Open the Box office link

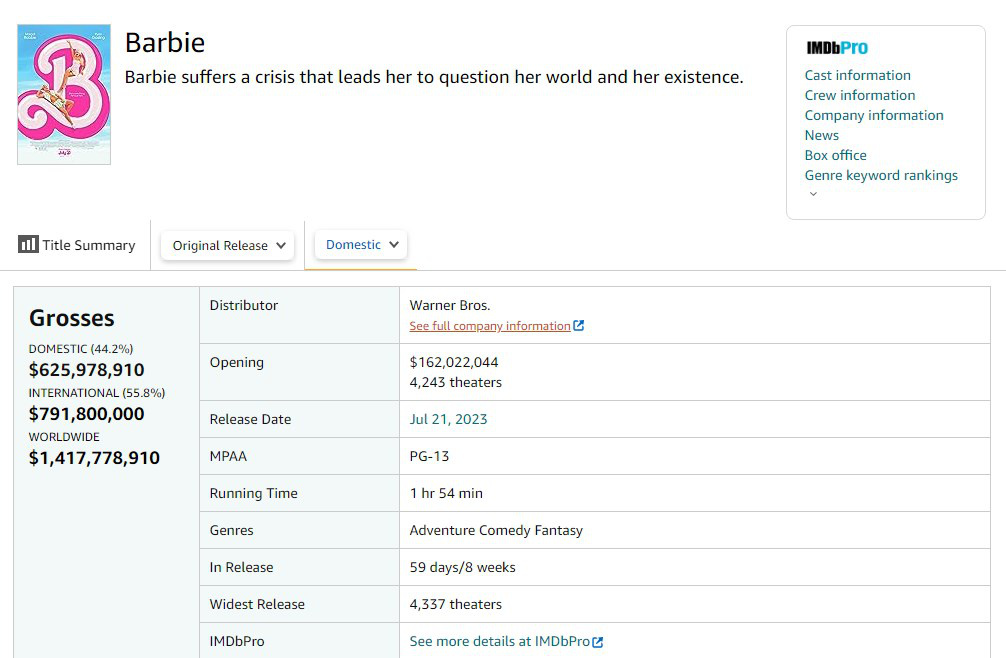click(x=835, y=155)
